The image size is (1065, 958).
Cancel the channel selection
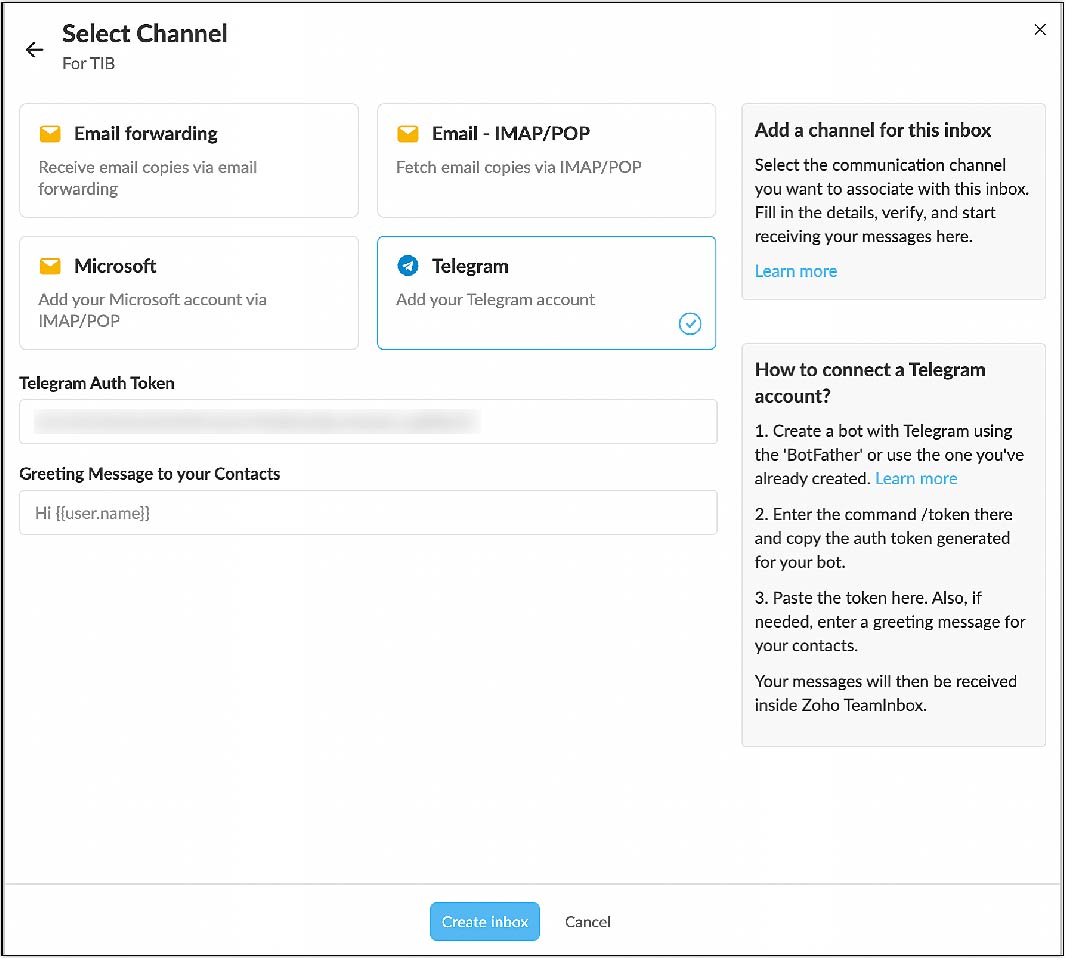[x=588, y=921]
